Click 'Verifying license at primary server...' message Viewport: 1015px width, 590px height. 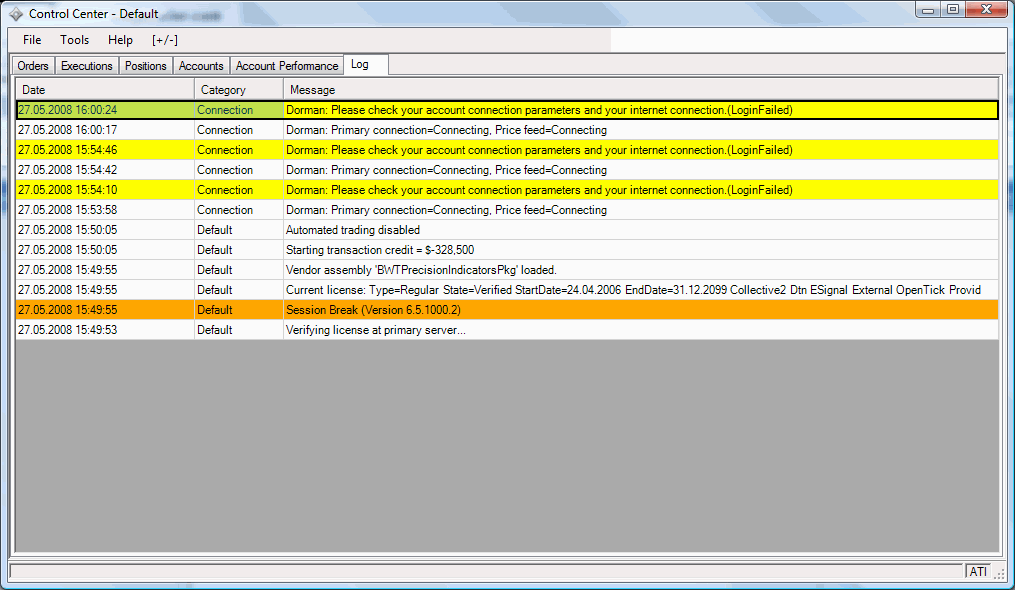pyautogui.click(x=375, y=330)
